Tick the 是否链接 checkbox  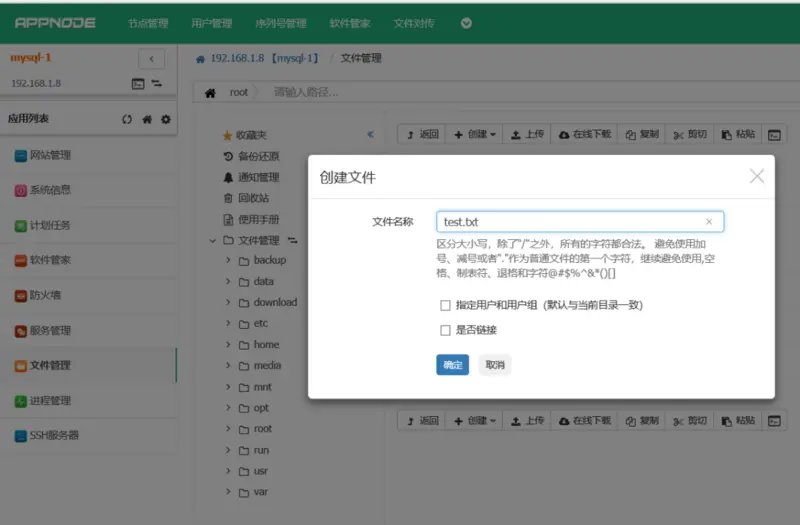coord(445,330)
